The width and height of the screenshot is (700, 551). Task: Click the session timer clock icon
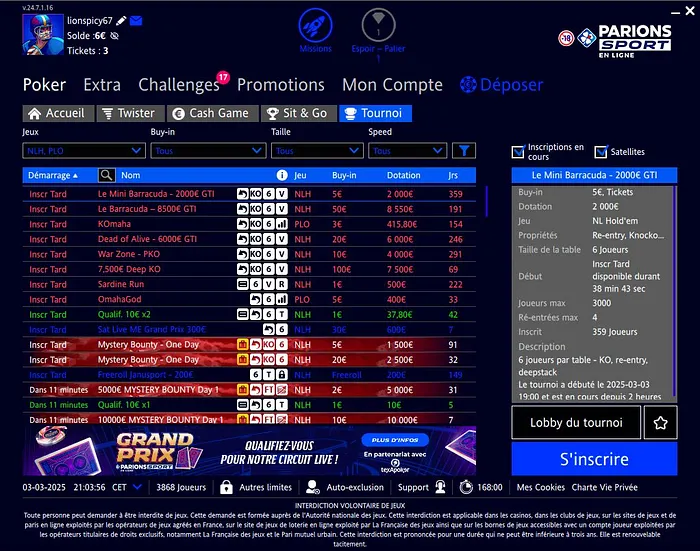coord(466,487)
